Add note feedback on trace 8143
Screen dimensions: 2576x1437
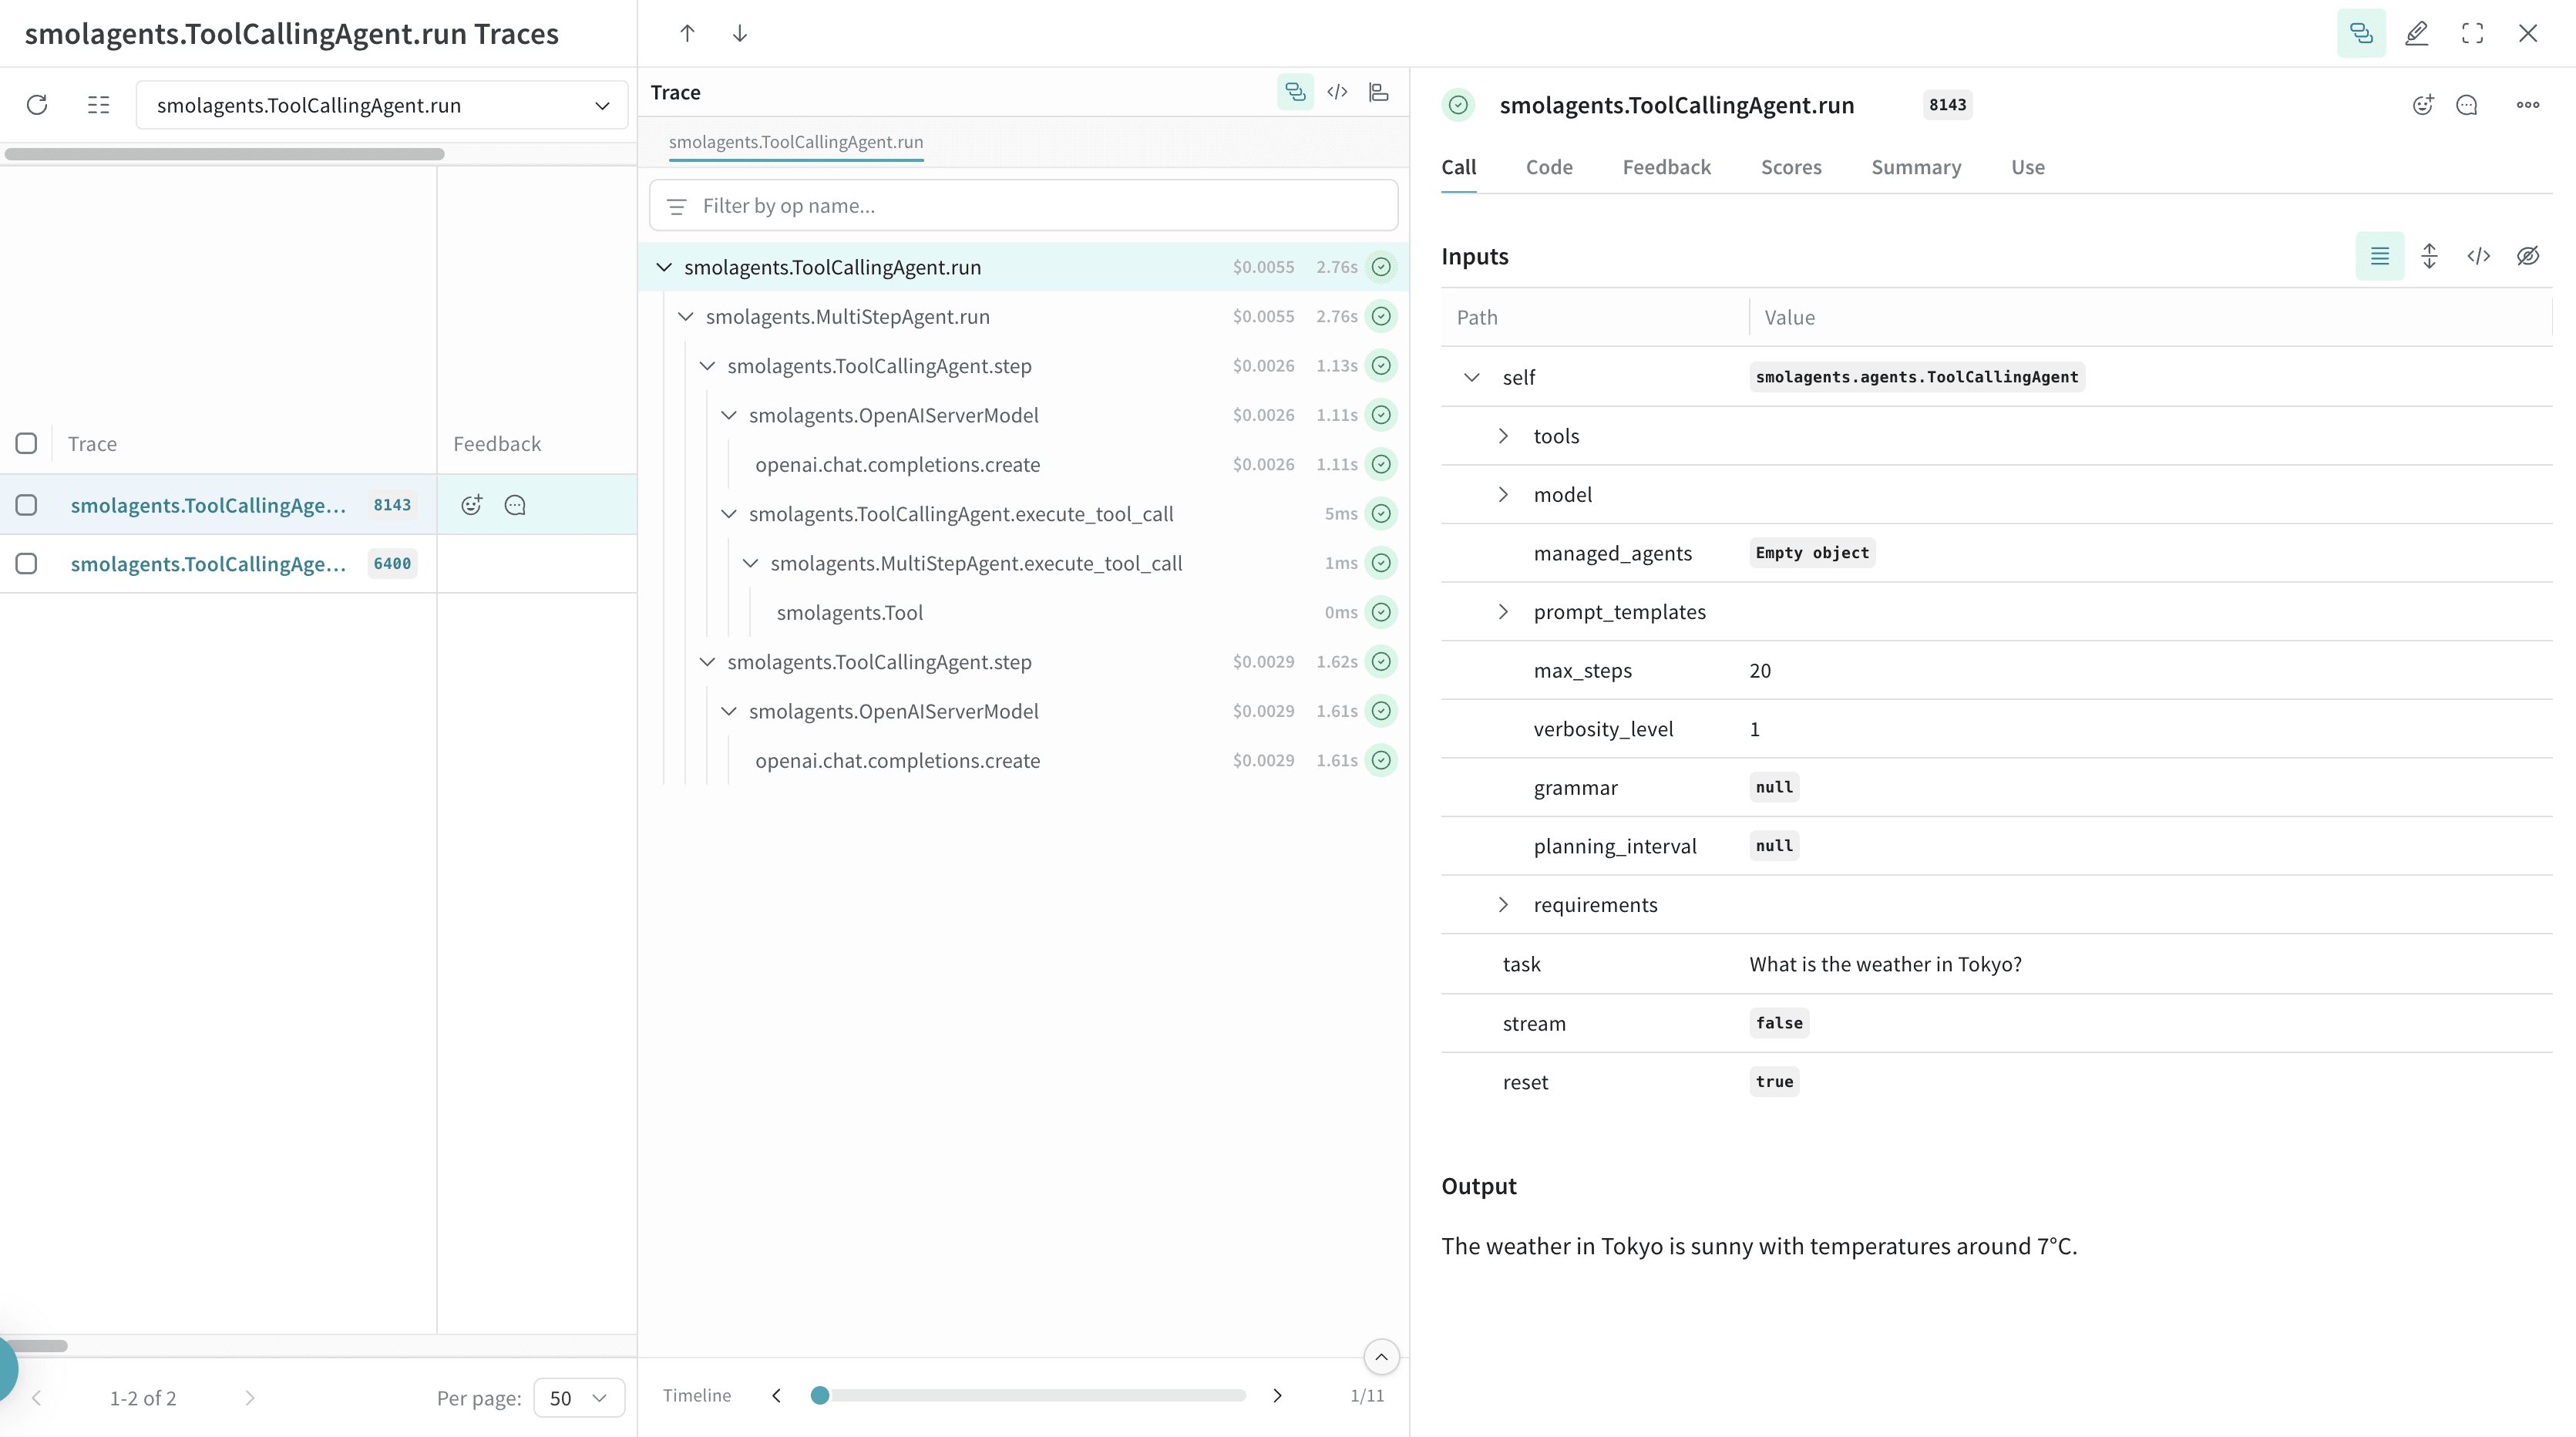[515, 505]
